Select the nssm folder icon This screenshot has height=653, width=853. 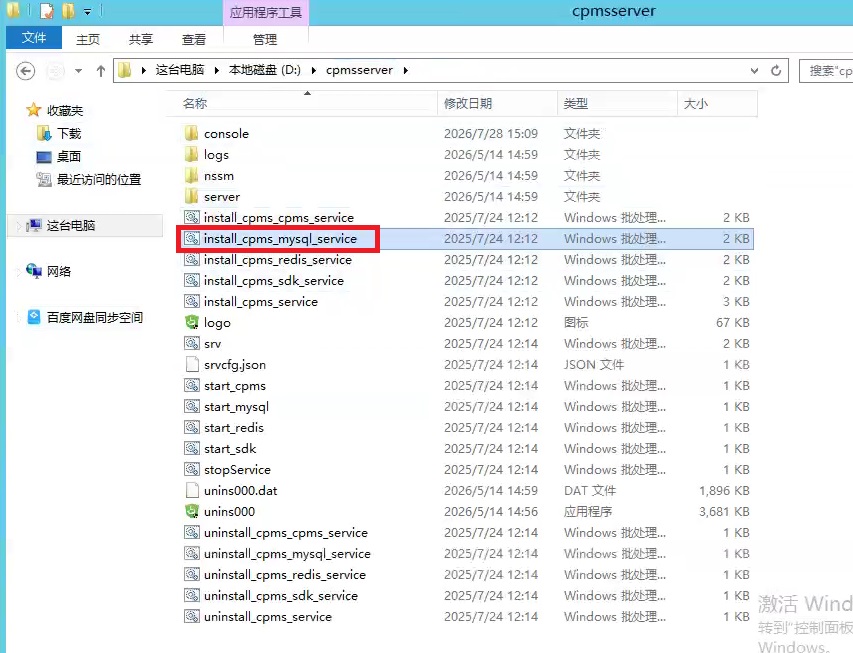(191, 176)
